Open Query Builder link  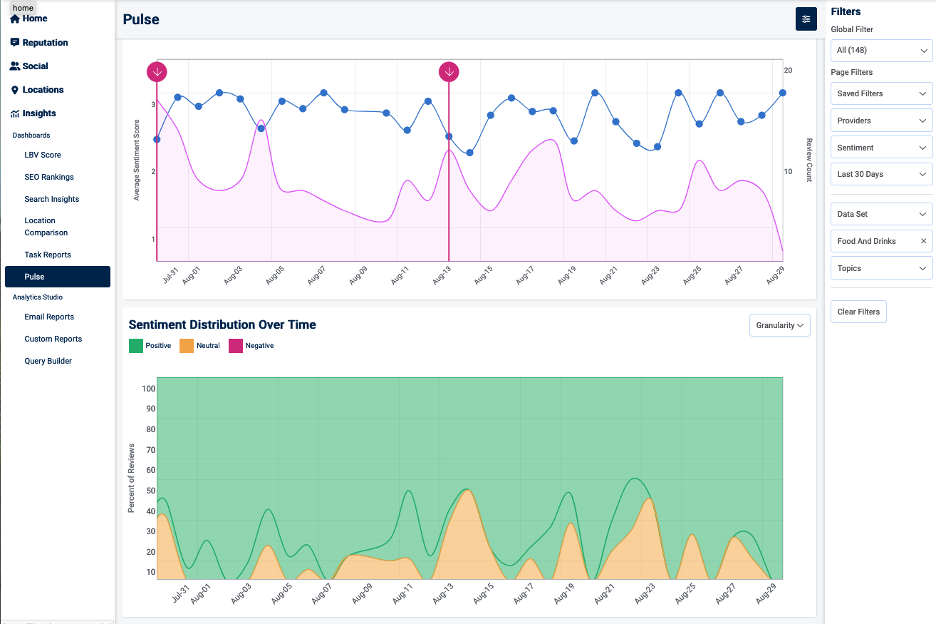click(x=48, y=361)
